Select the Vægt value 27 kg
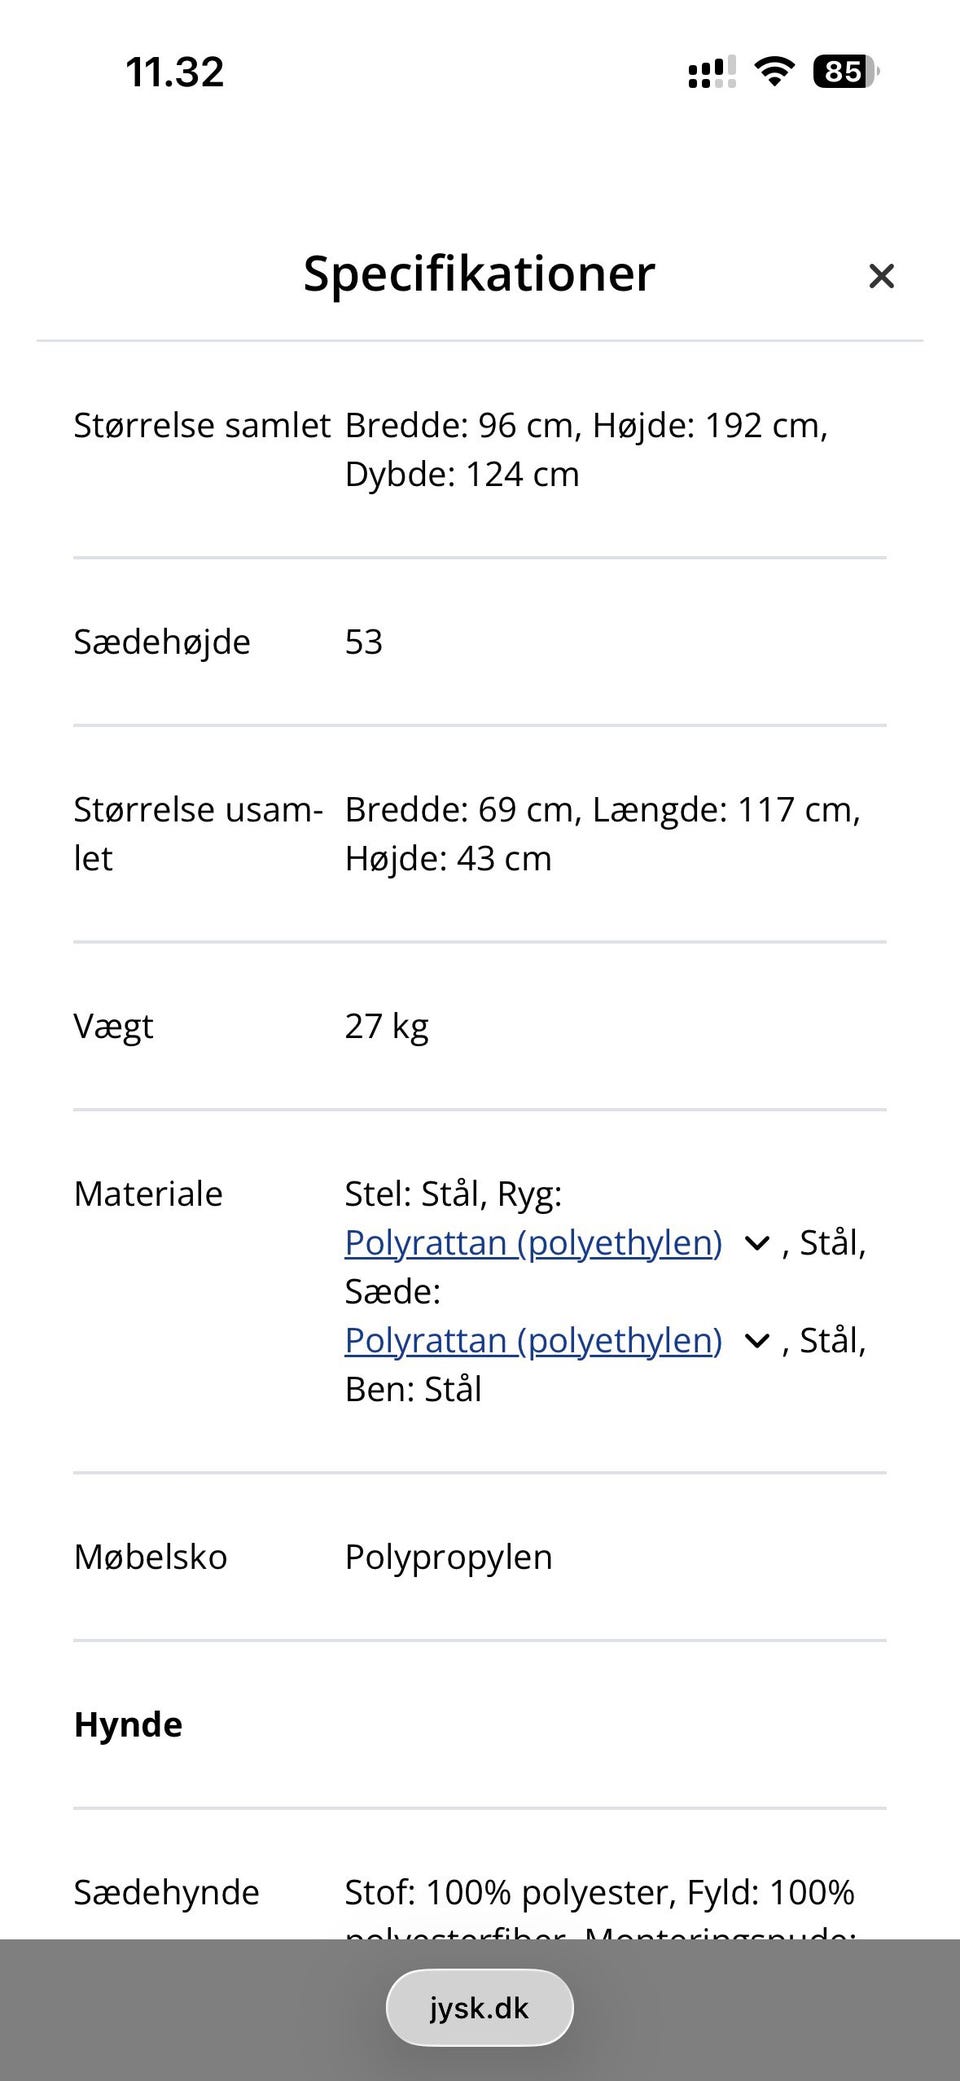The height and width of the screenshot is (2081, 960). coord(387,1025)
